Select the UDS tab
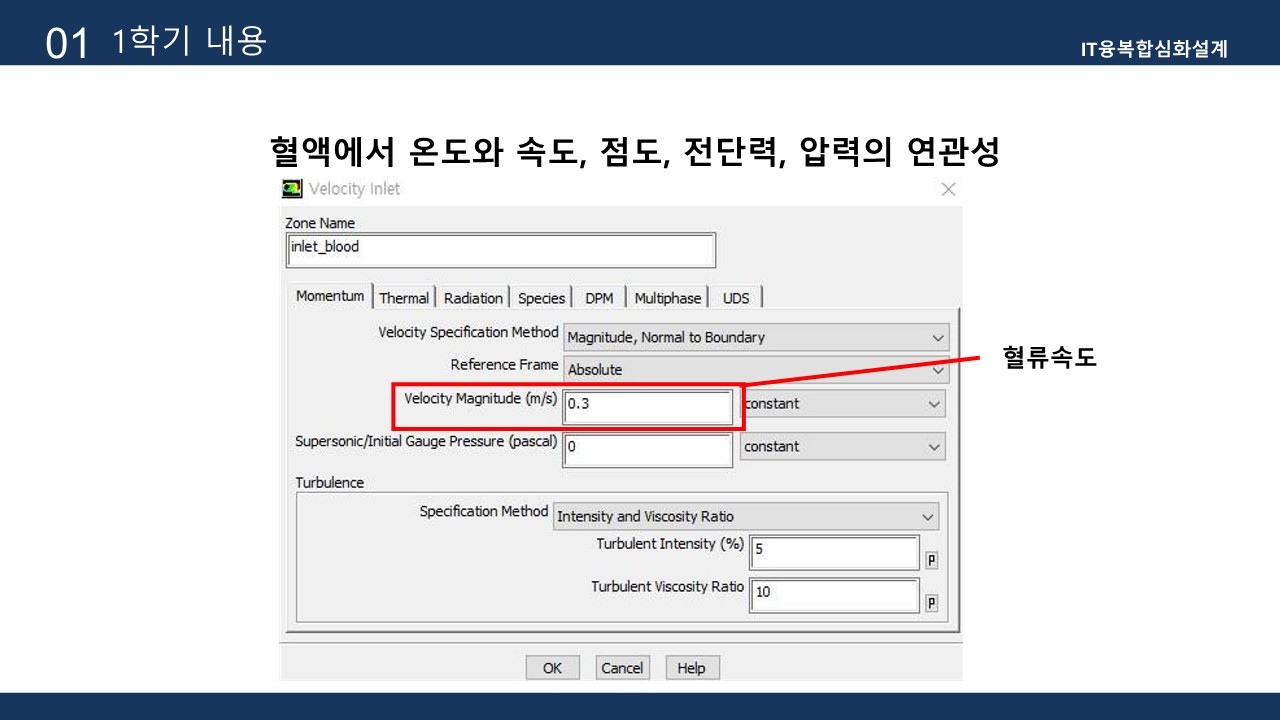The image size is (1280, 720). 736,298
